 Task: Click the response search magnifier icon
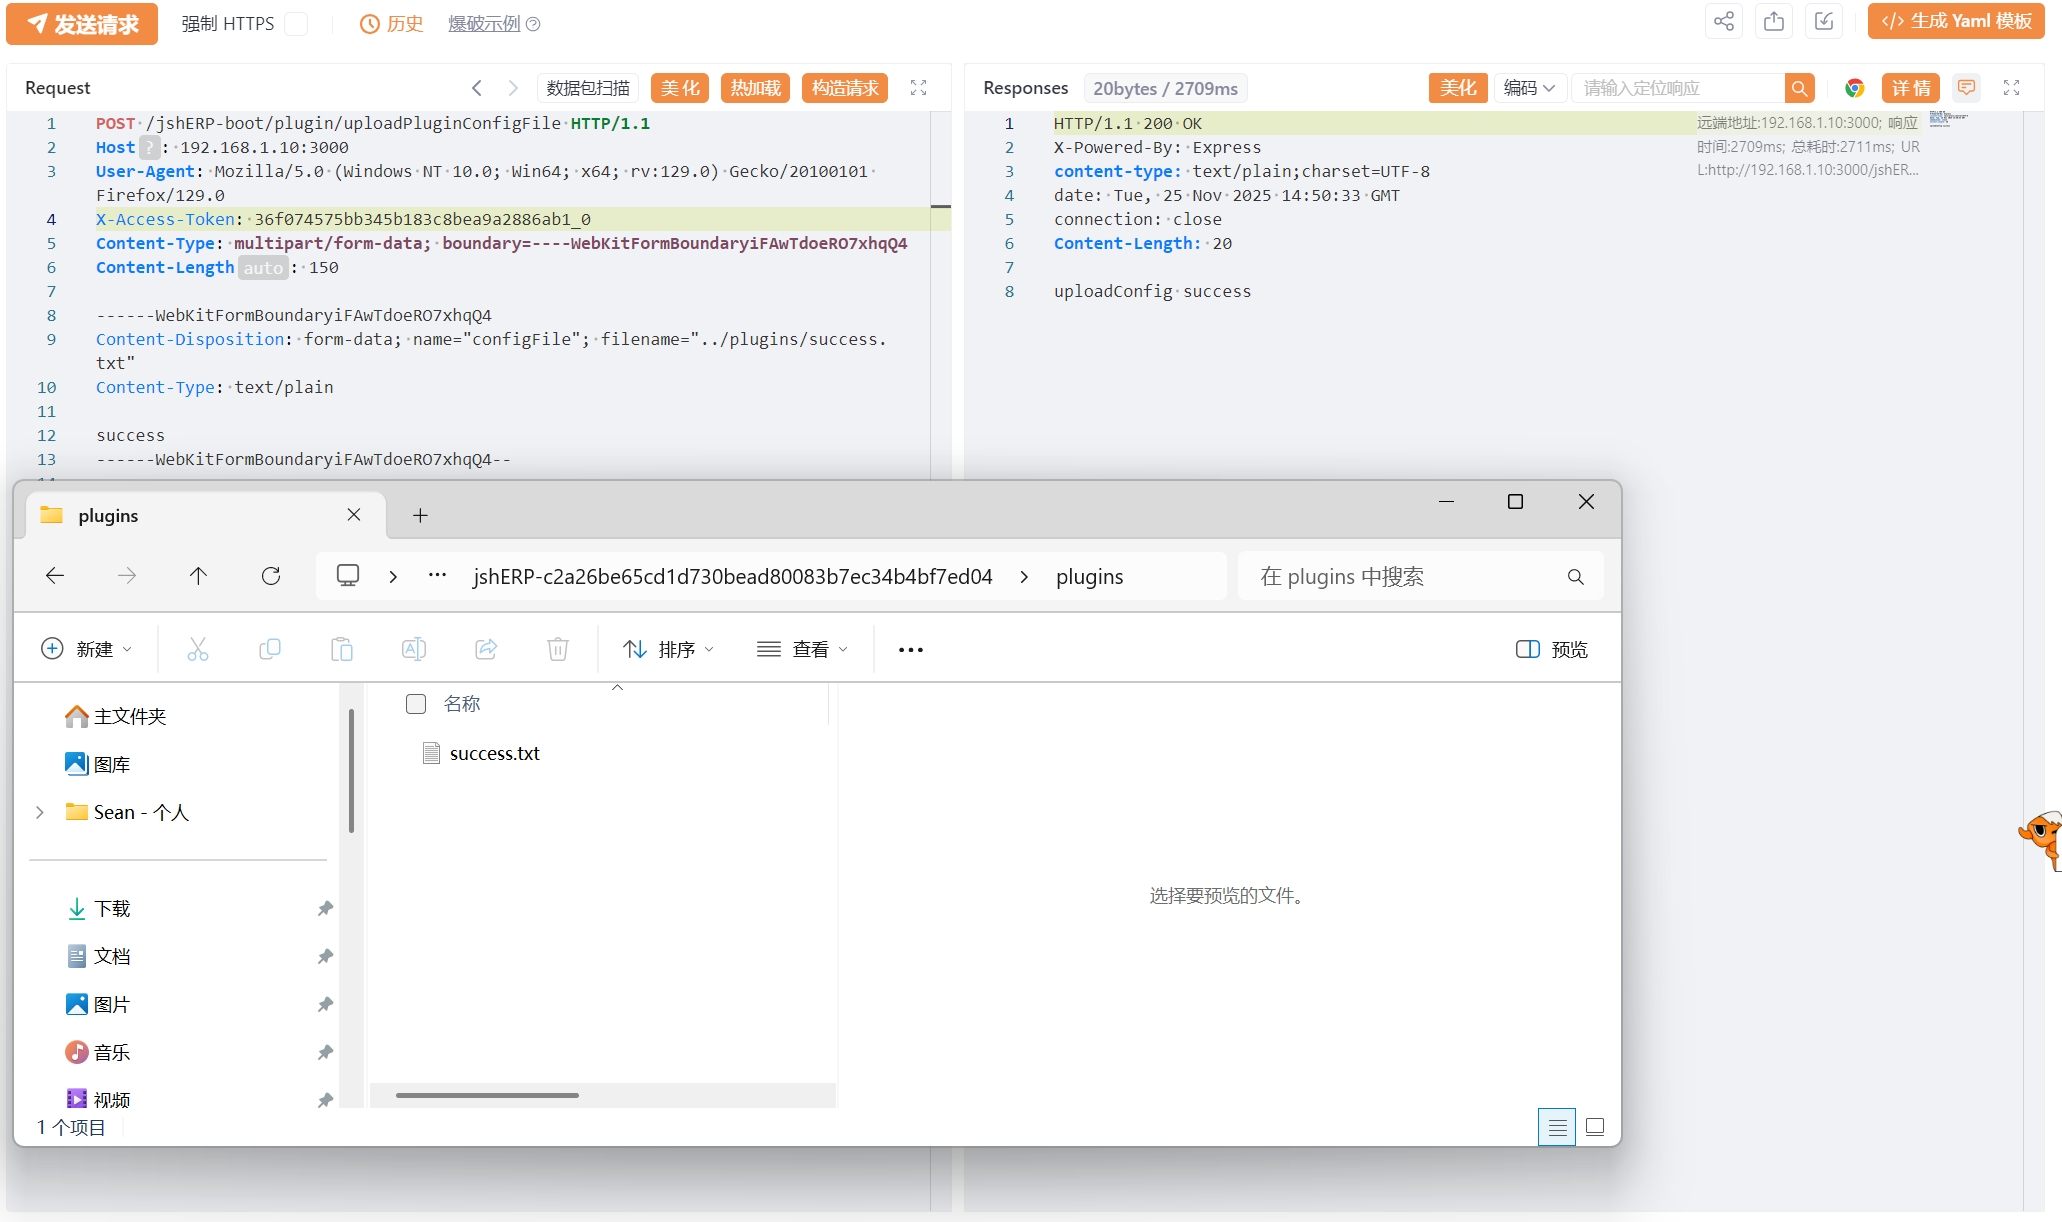click(x=1799, y=88)
